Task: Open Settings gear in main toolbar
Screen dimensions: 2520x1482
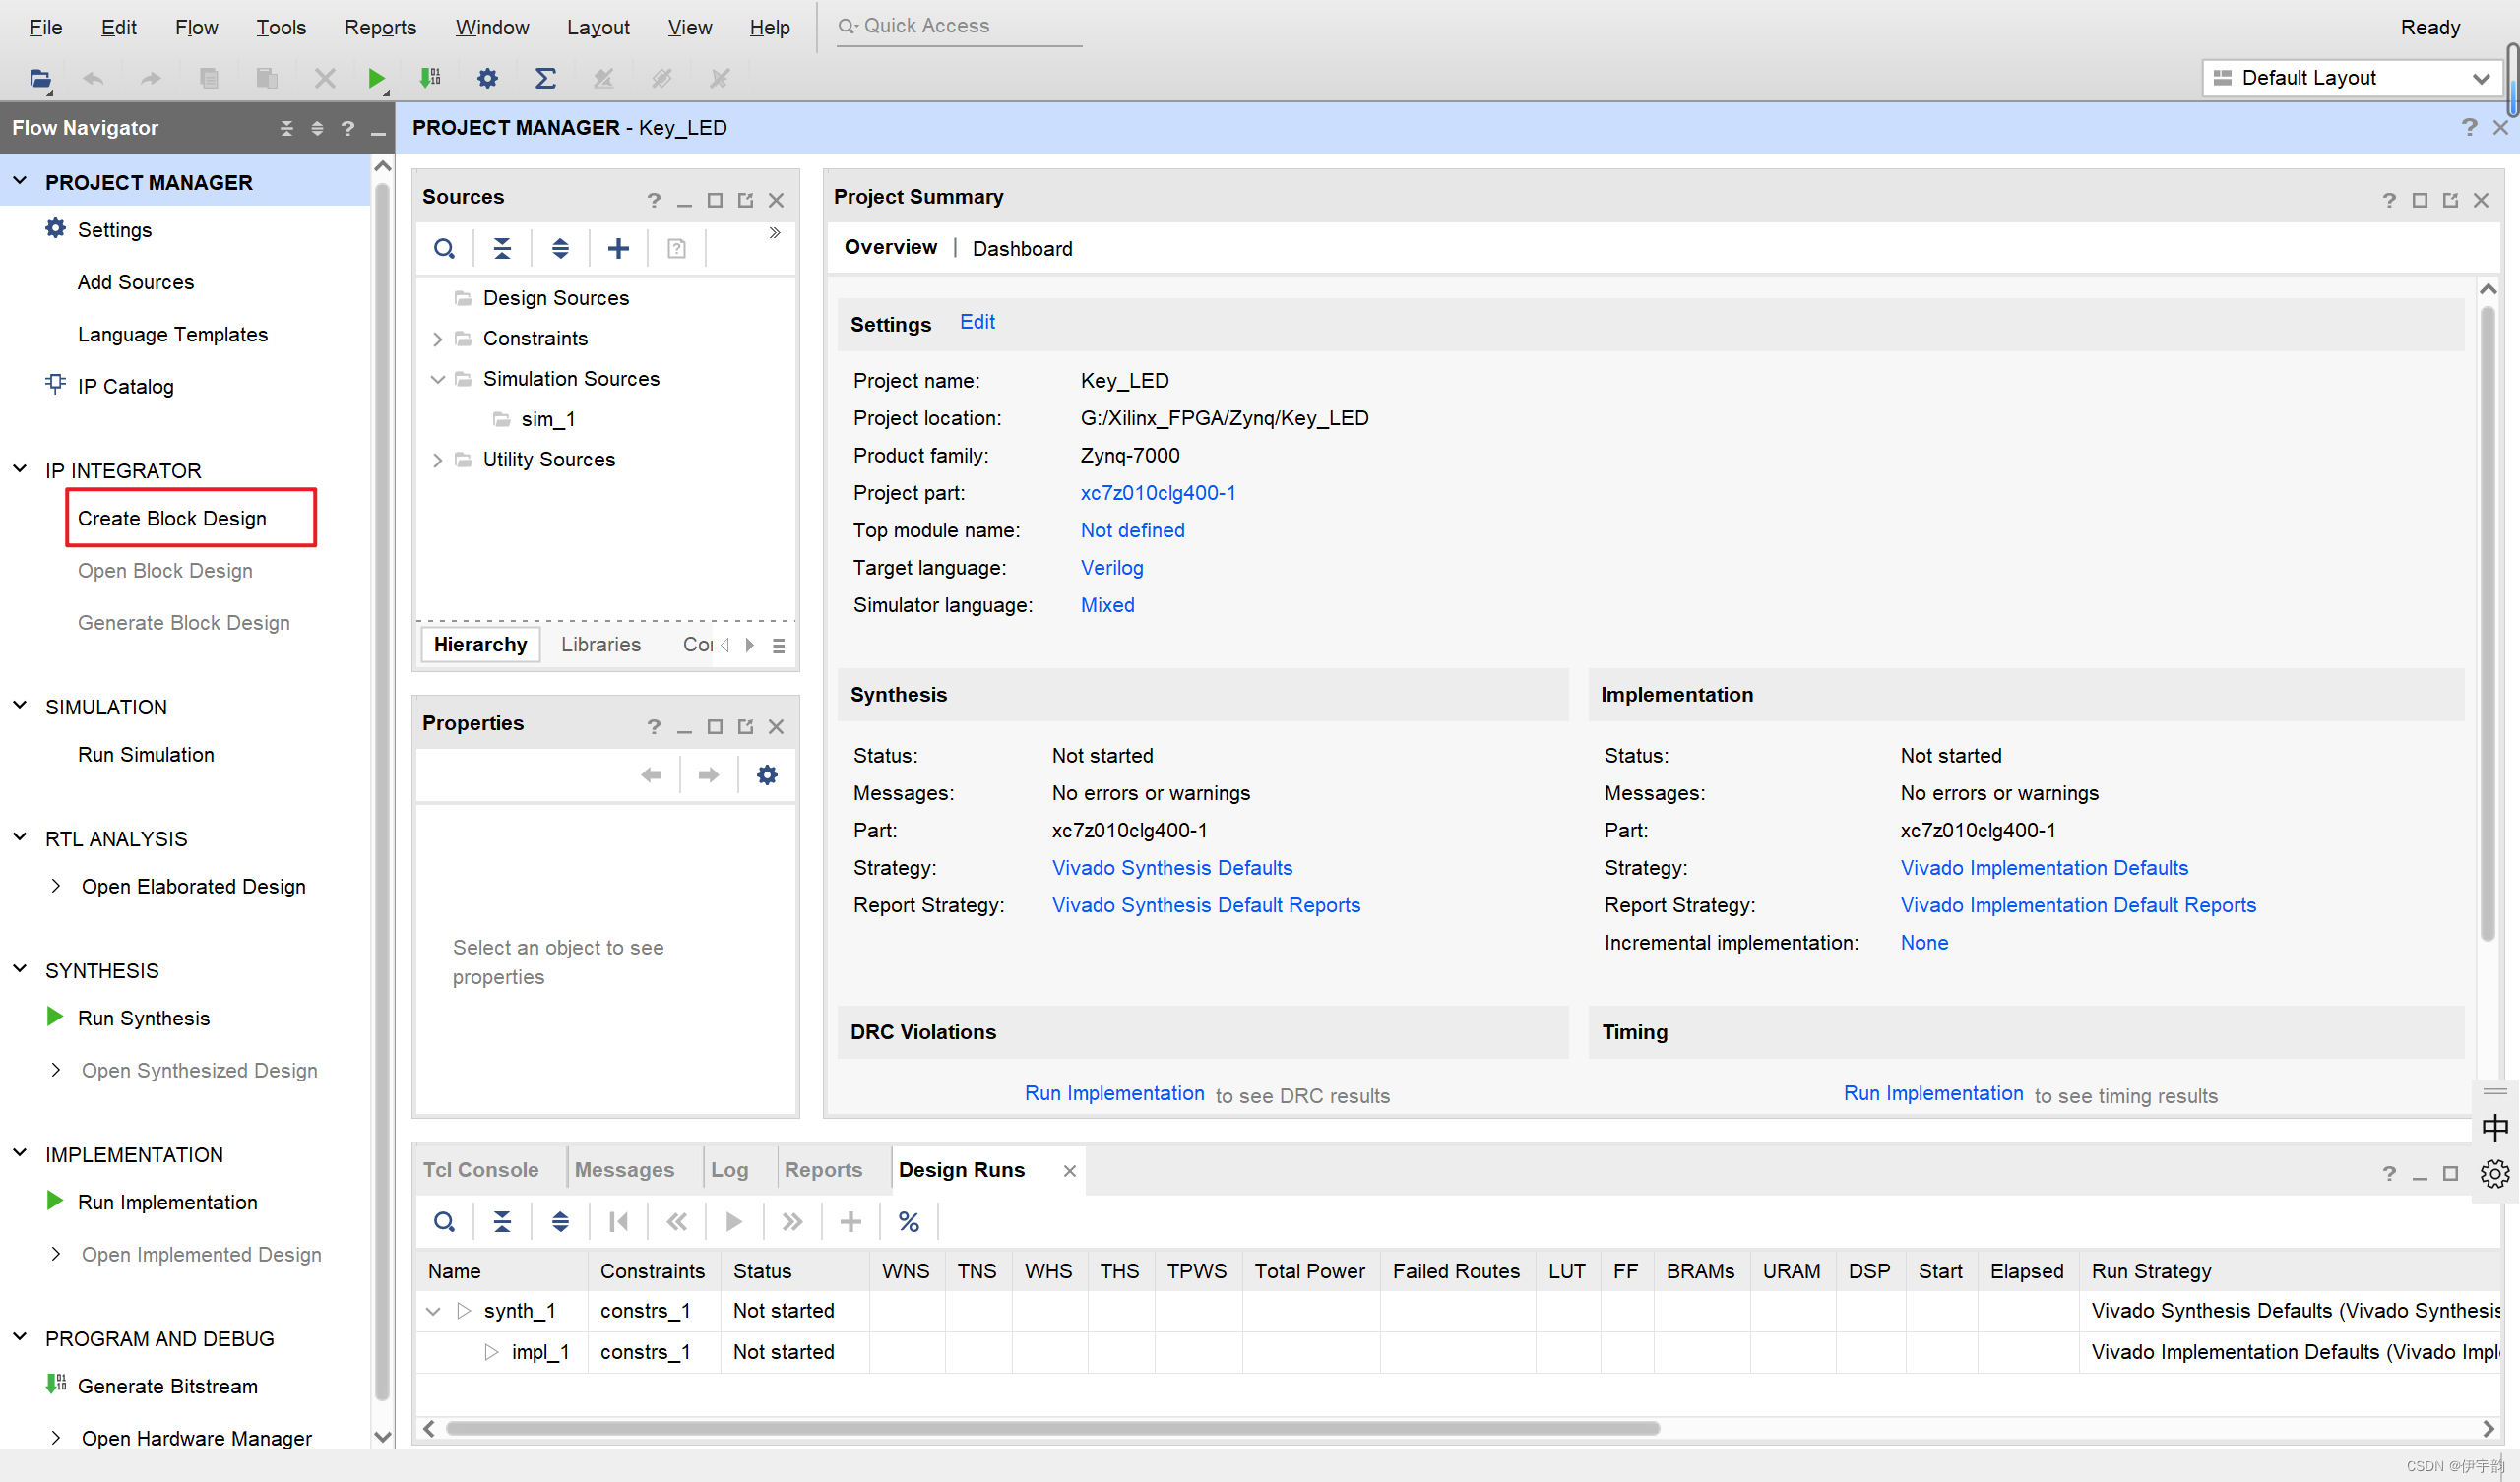Action: (x=487, y=78)
